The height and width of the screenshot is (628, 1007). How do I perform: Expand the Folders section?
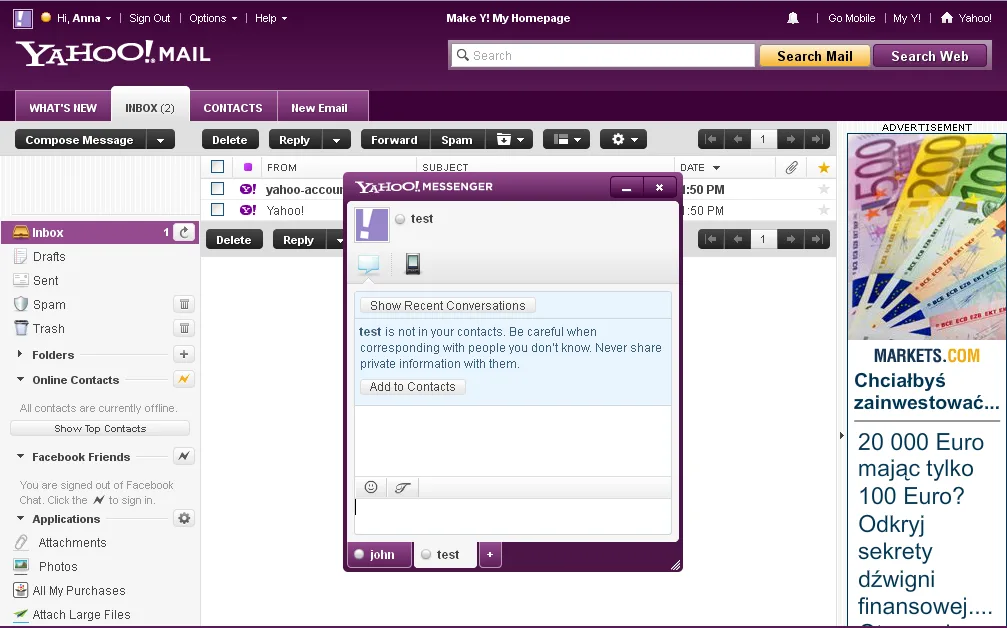[x=19, y=354]
